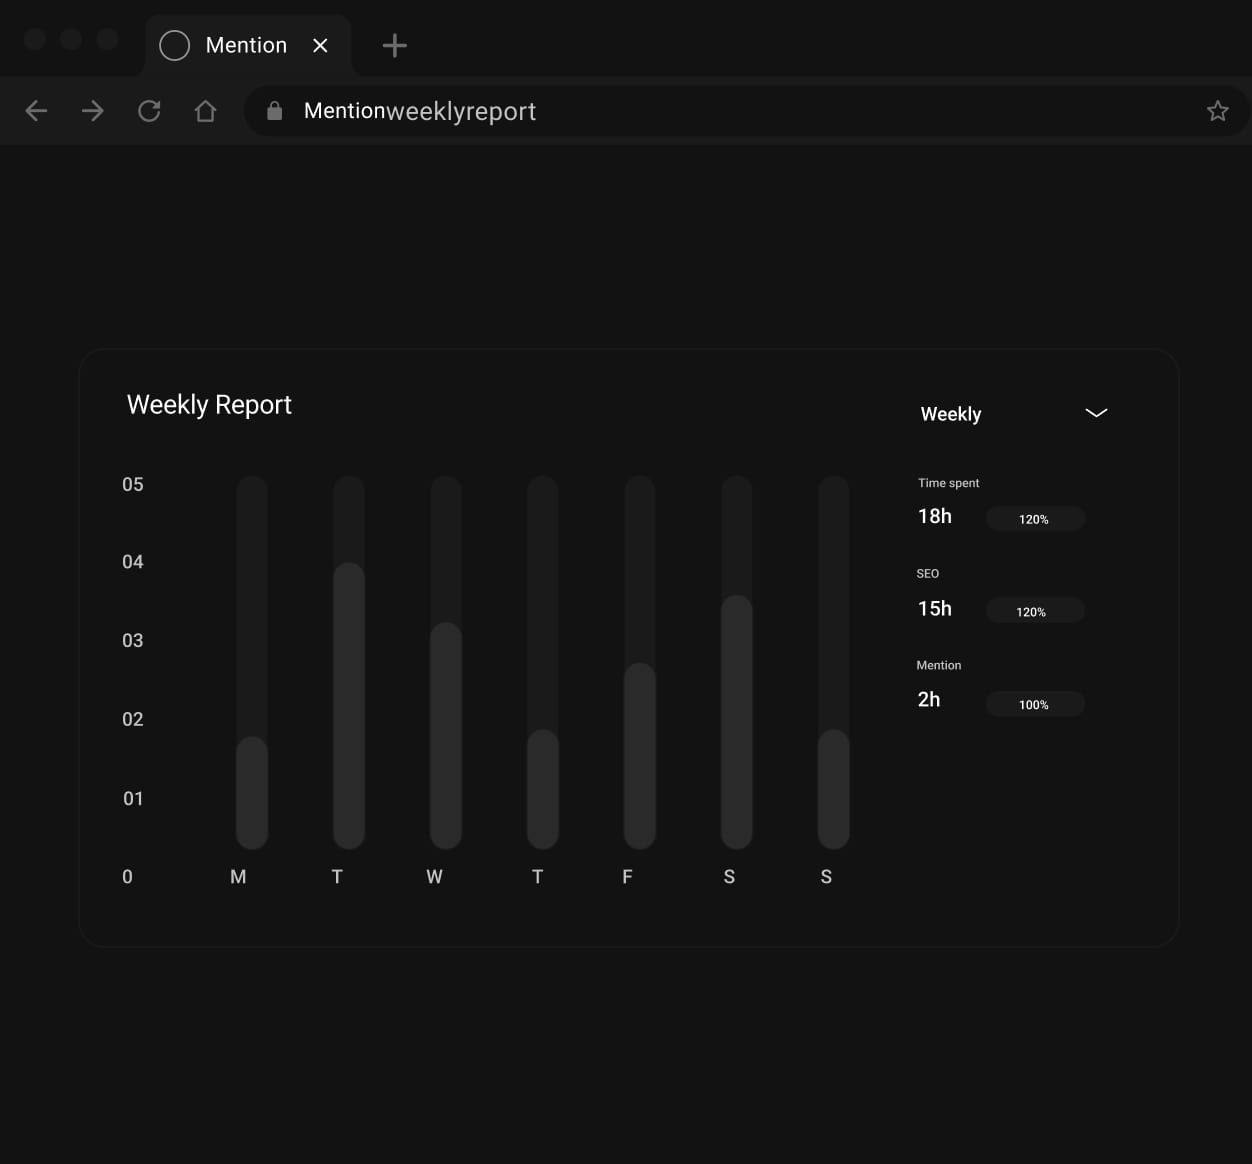Click the circle favicon on Mention tab
The height and width of the screenshot is (1164, 1252).
[175, 45]
